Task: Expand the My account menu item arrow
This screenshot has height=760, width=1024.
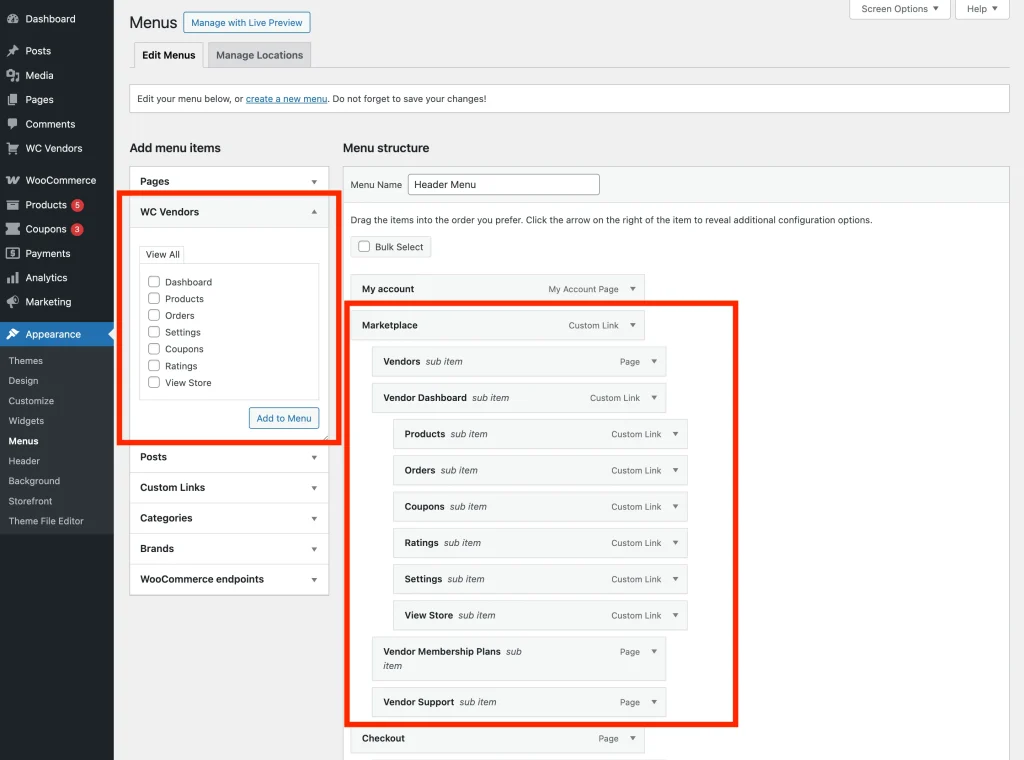Action: pos(633,289)
